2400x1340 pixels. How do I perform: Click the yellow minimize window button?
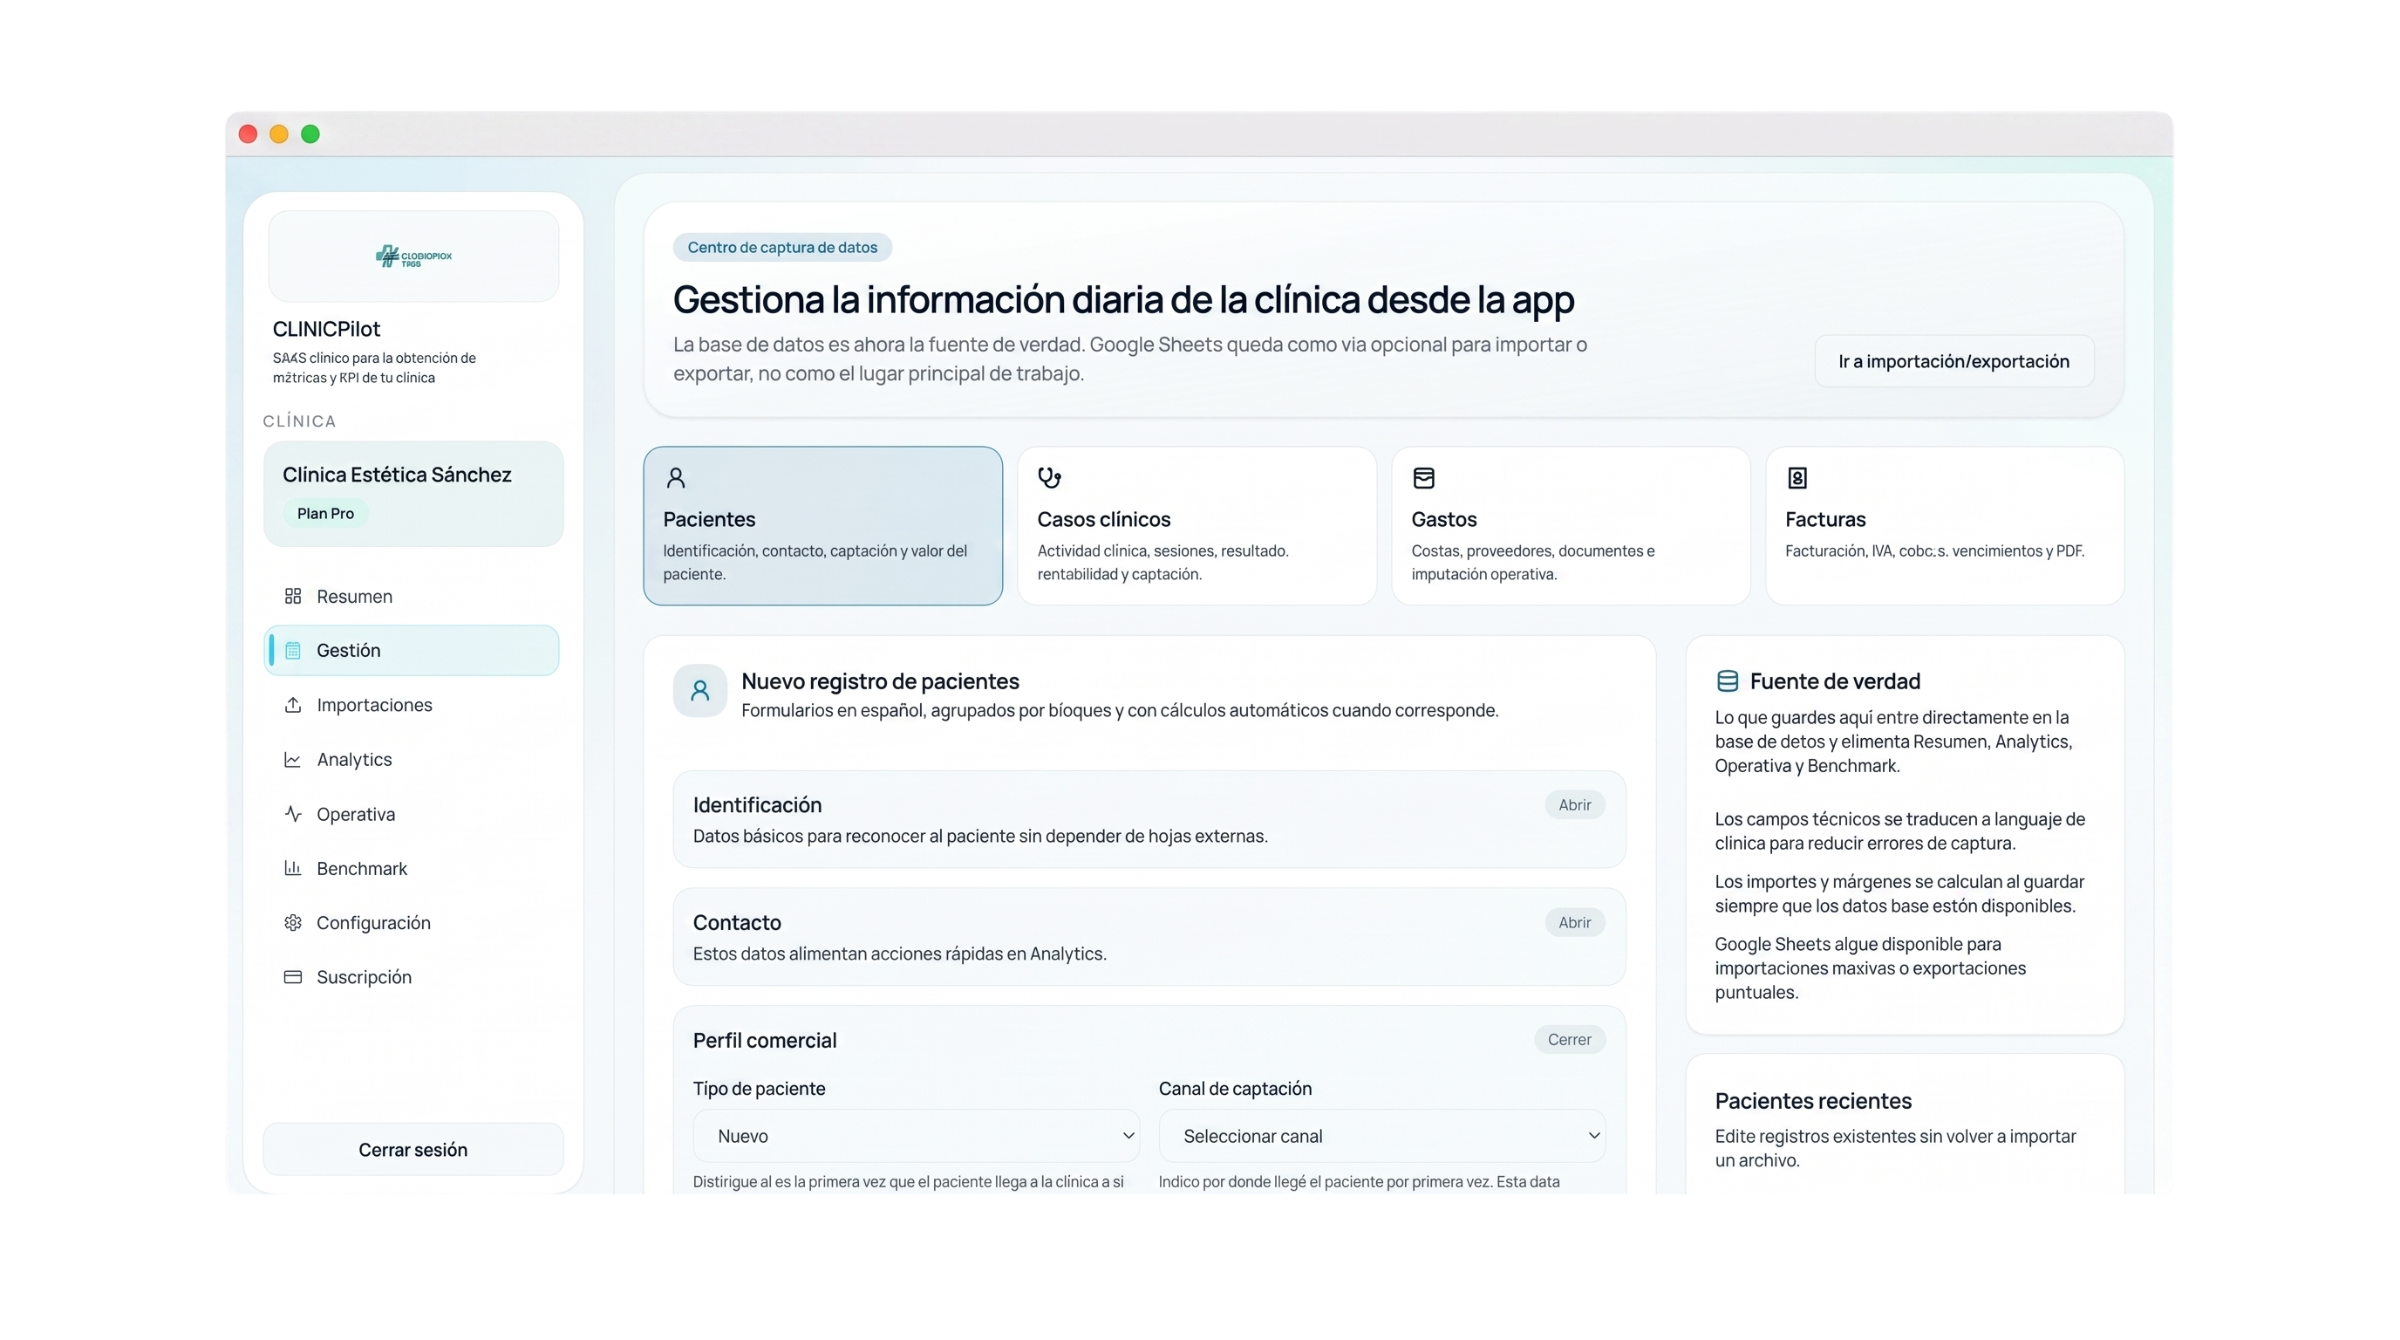(x=279, y=134)
